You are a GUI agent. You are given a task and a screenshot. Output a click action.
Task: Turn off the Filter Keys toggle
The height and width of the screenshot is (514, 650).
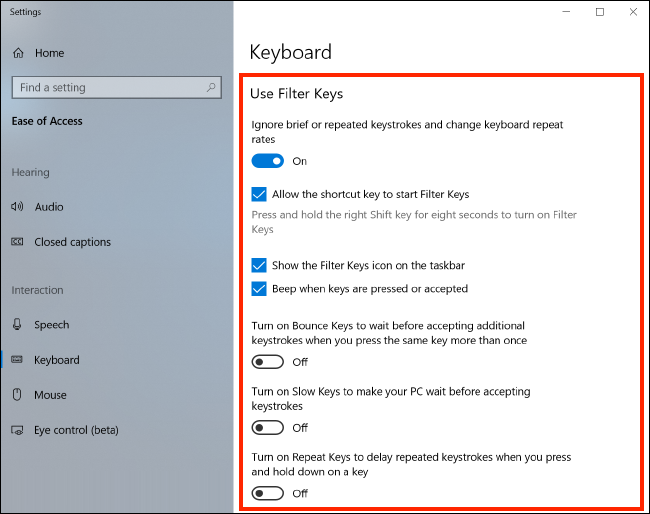[267, 161]
